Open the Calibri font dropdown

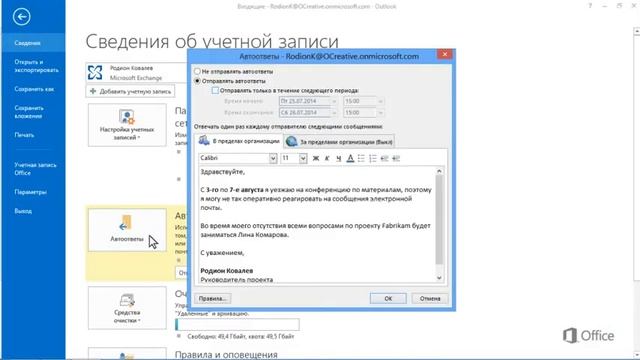click(x=273, y=158)
